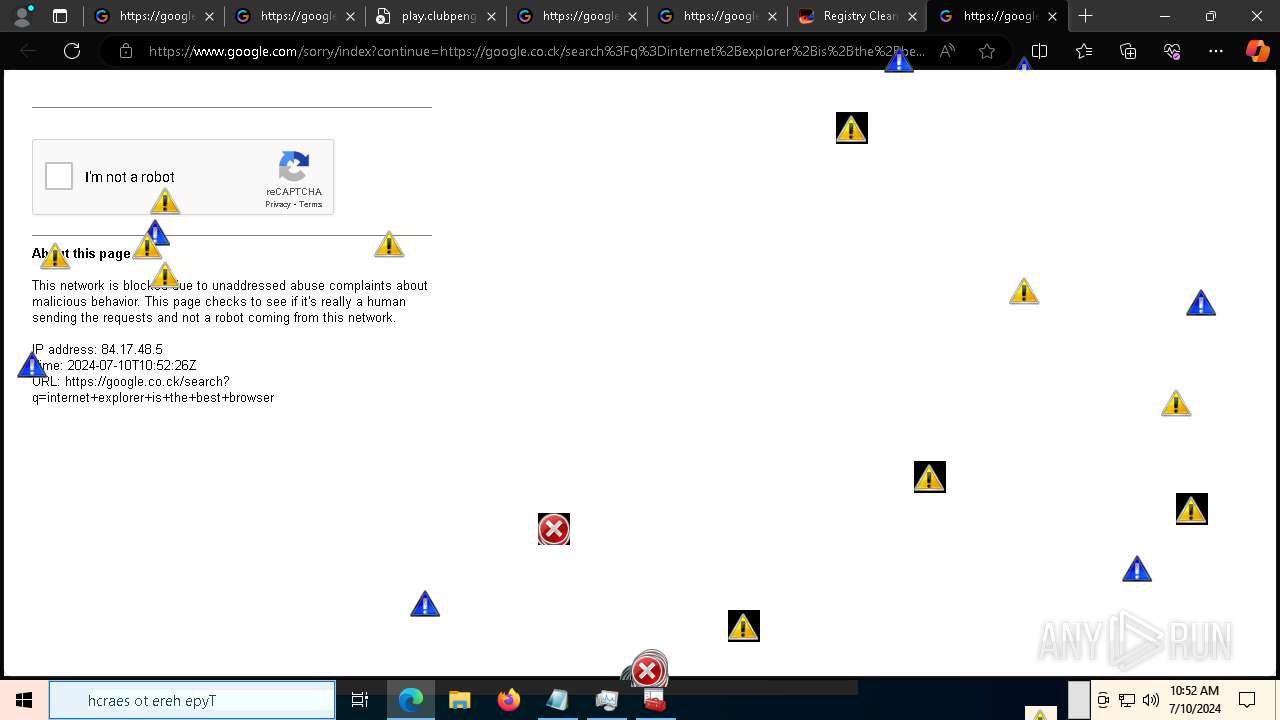Open the notification center
Screen dimensions: 1280x720
(x=1247, y=700)
